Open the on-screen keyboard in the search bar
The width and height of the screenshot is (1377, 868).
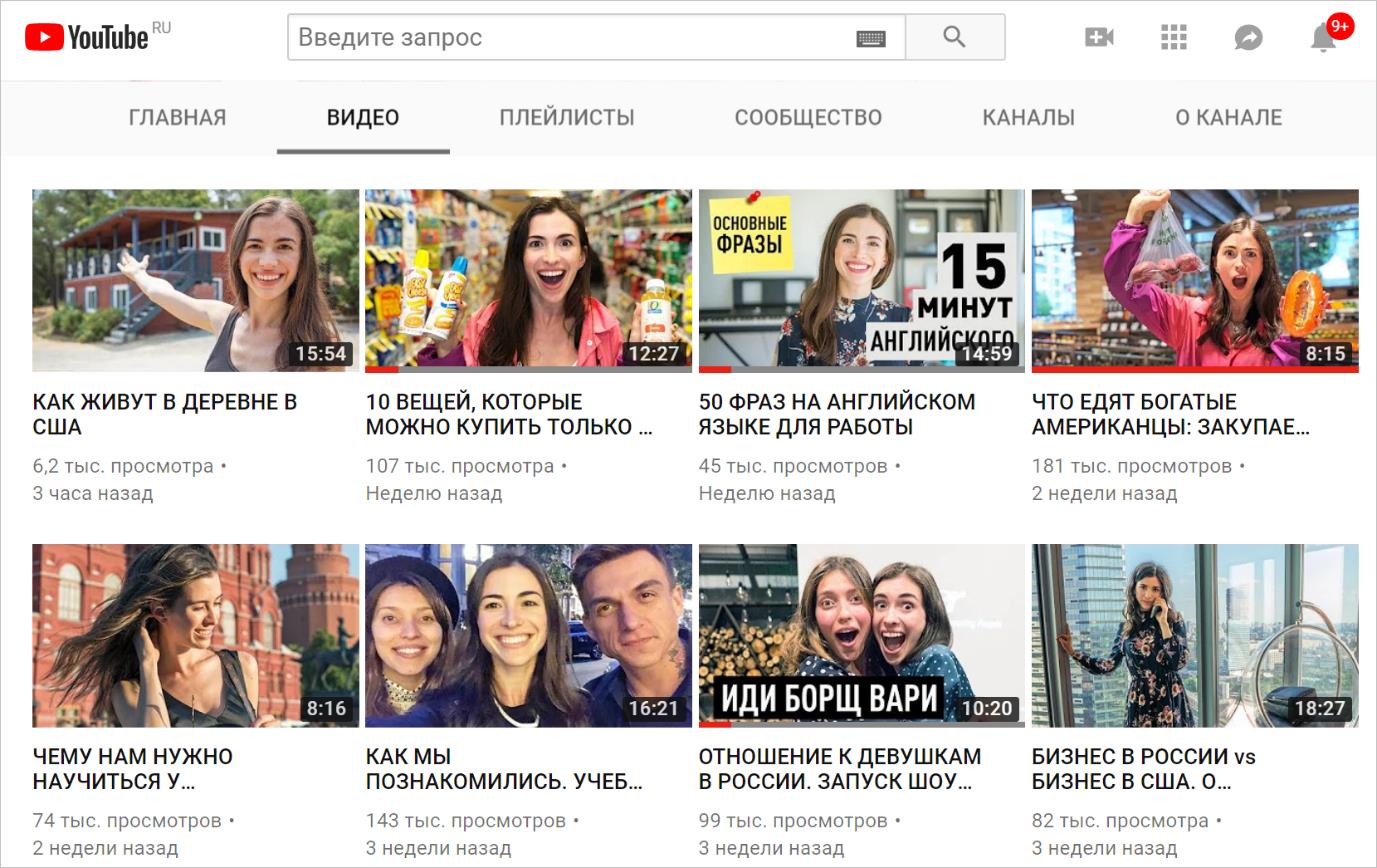tap(872, 36)
